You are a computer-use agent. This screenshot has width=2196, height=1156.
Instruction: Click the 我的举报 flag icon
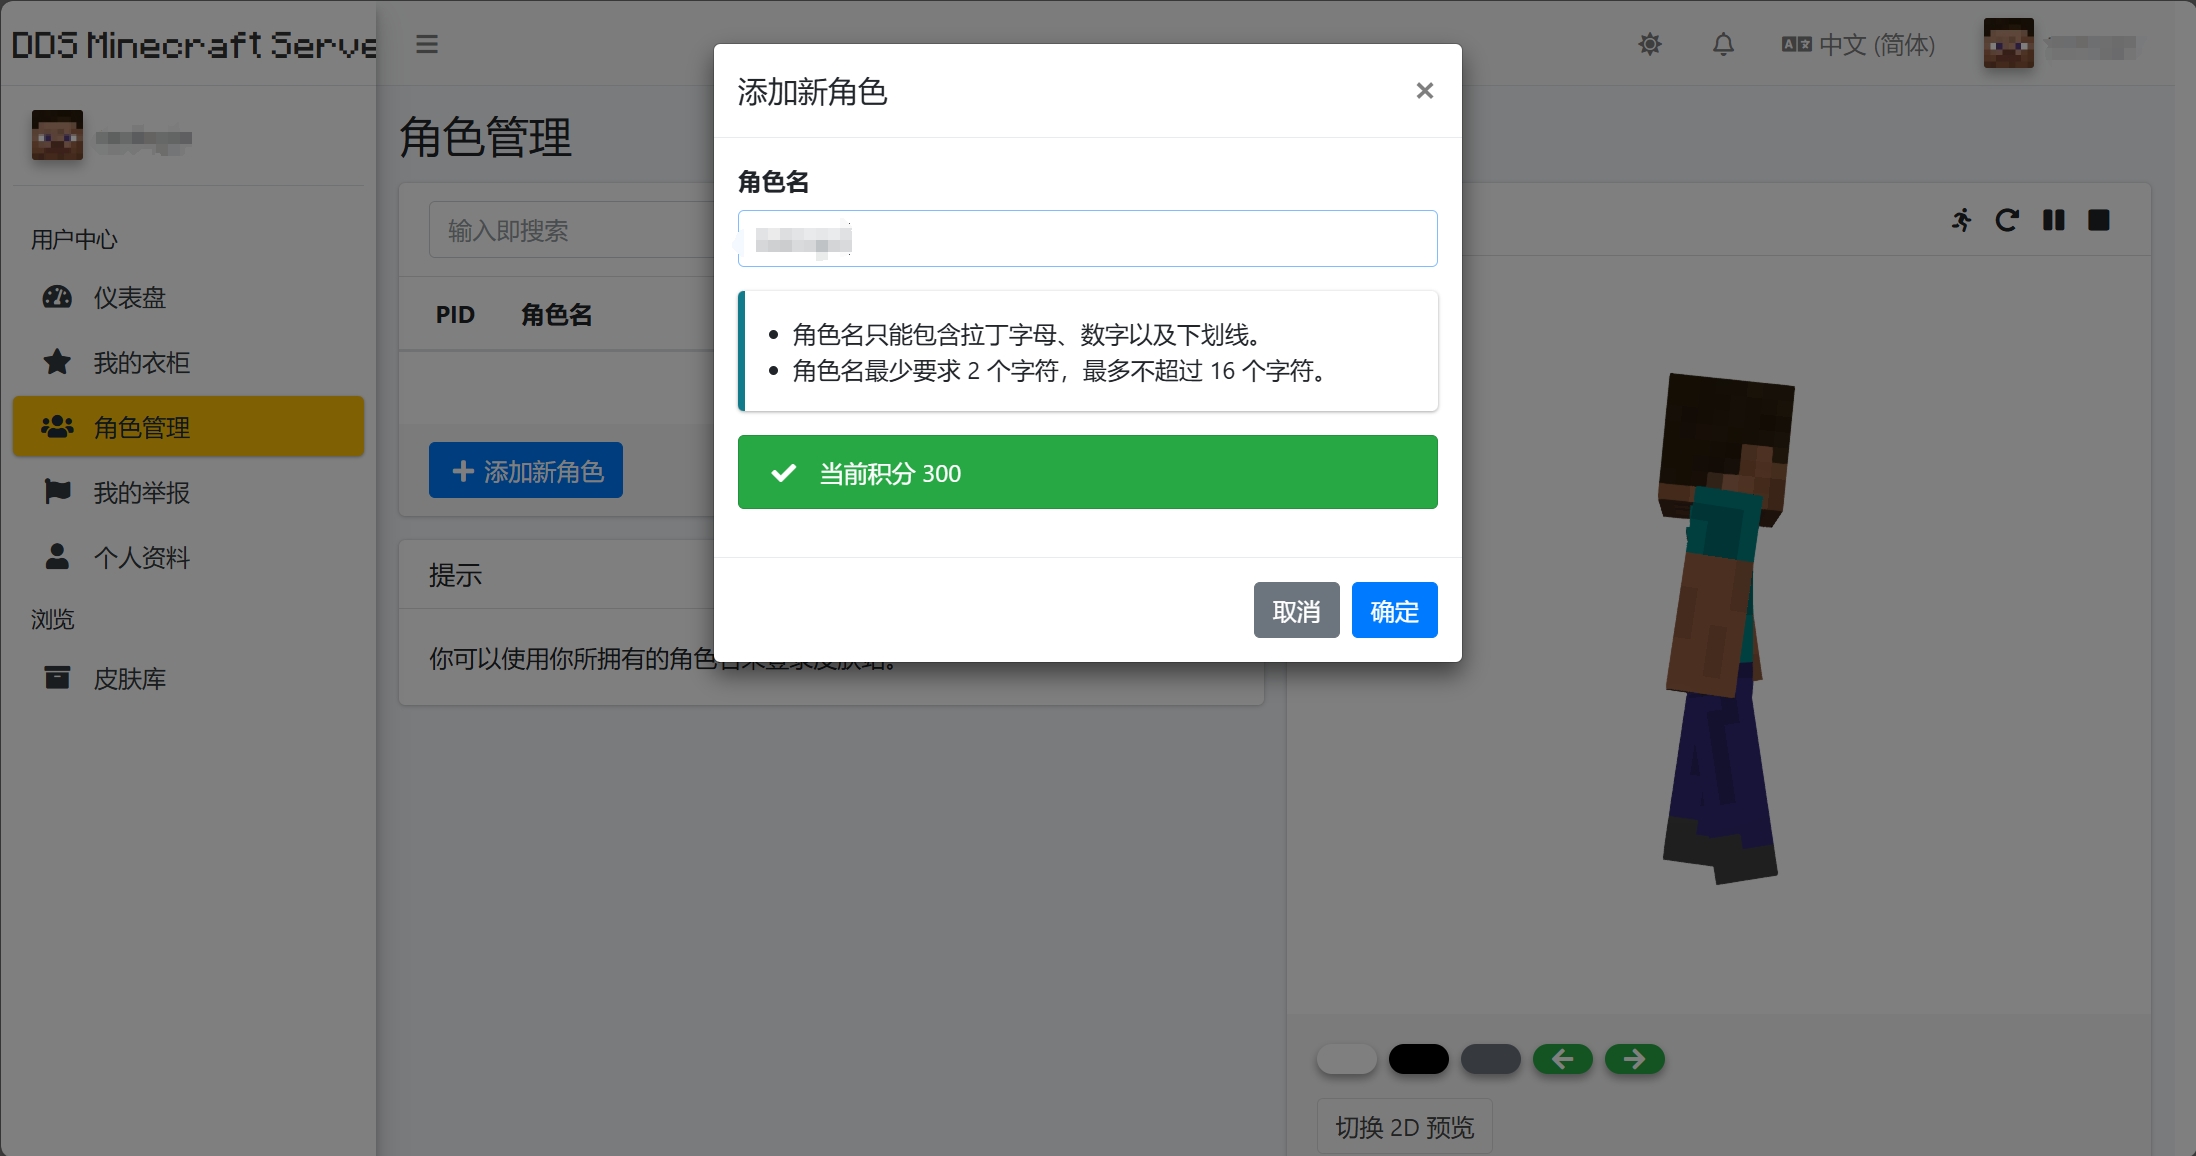coord(56,492)
